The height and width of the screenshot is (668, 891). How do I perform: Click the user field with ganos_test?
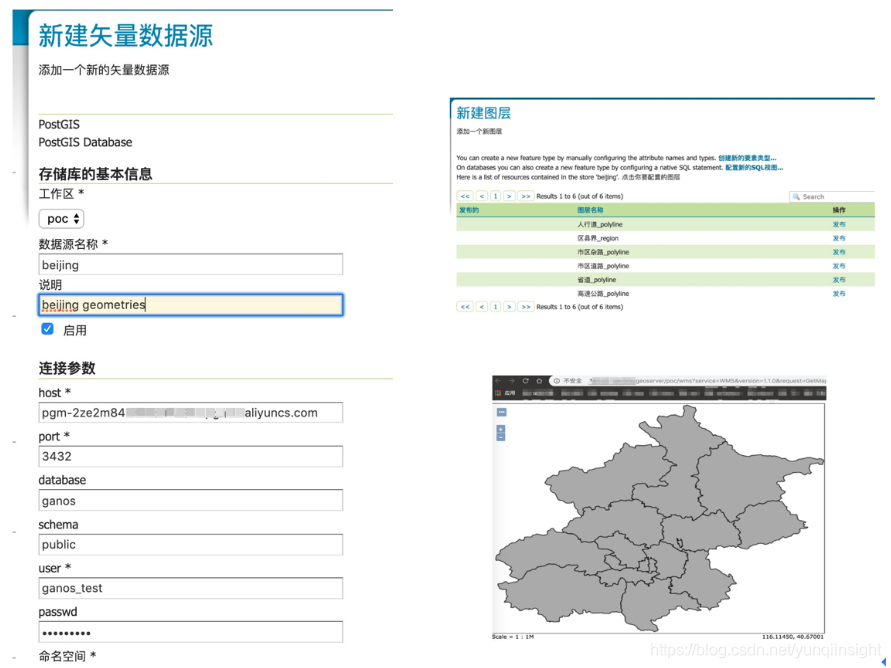pyautogui.click(x=191, y=588)
